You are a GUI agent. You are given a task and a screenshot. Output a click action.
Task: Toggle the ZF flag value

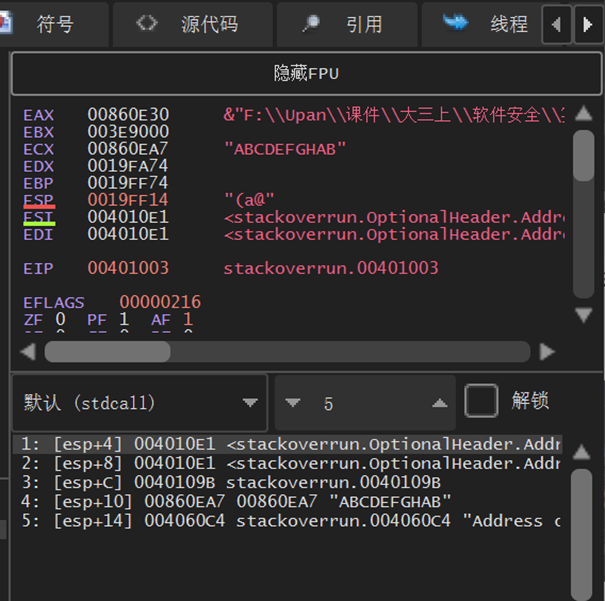click(60, 319)
